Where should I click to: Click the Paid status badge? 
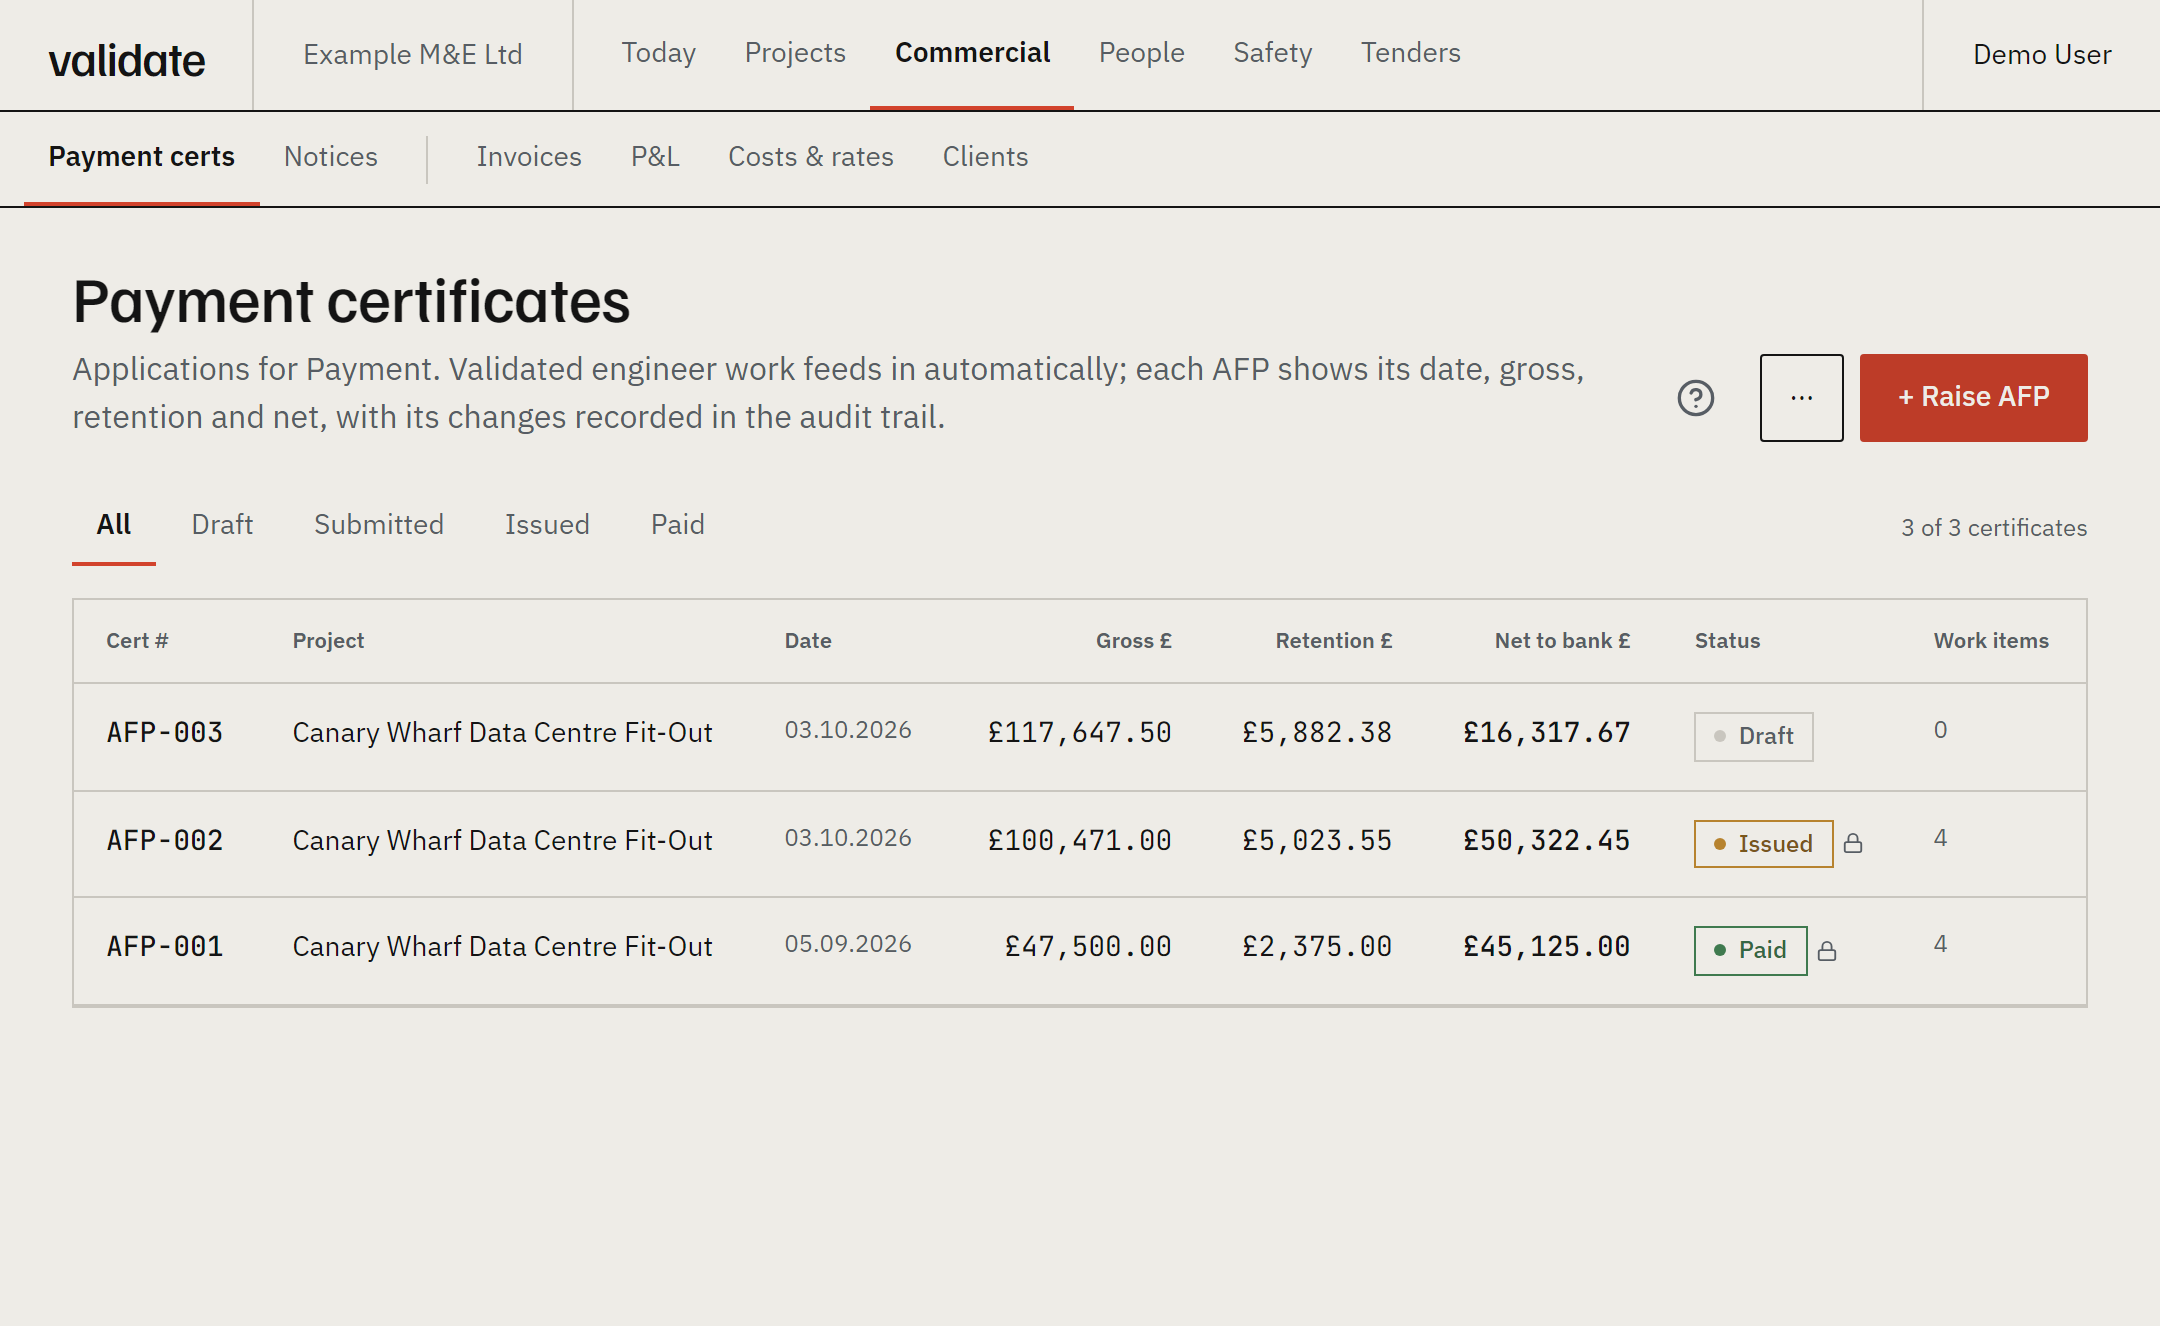point(1750,950)
